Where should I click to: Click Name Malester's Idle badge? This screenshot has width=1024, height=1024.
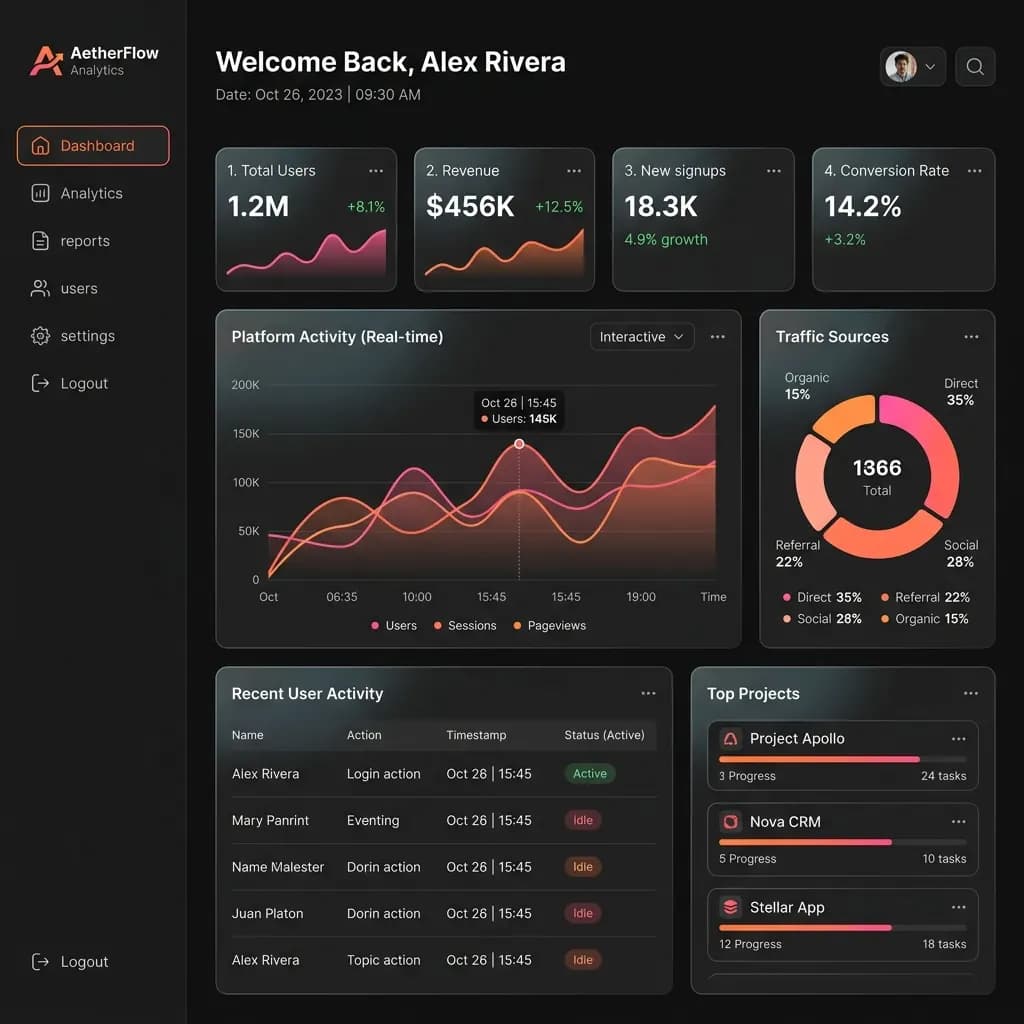583,867
